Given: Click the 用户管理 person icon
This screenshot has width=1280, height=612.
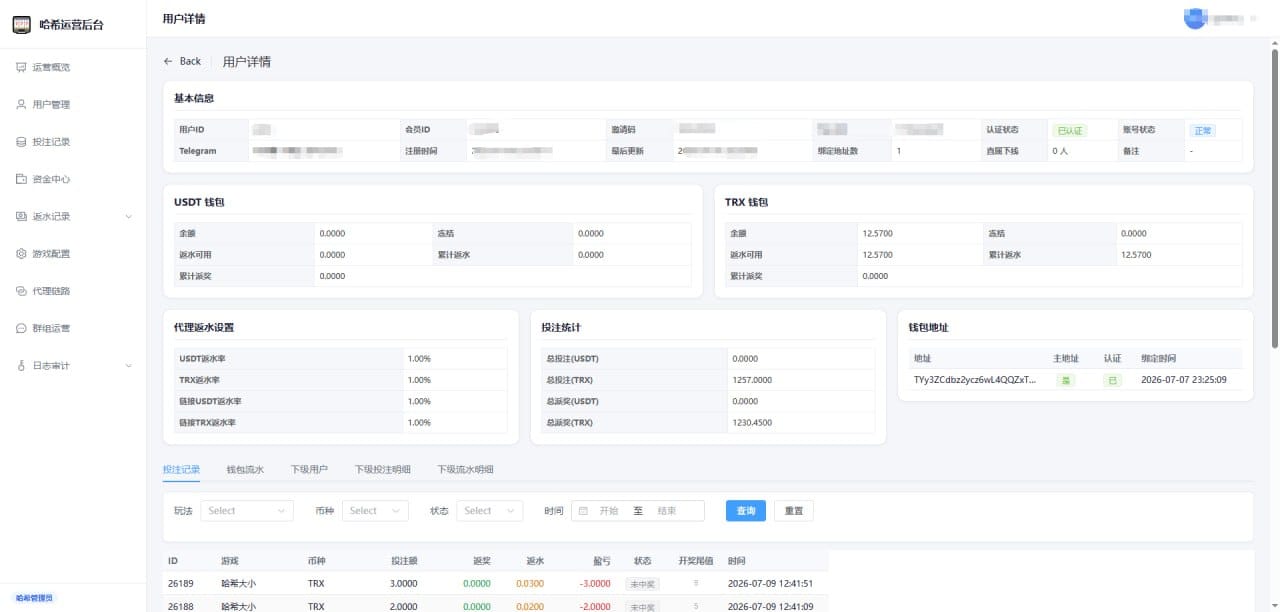Looking at the screenshot, I should pos(21,104).
